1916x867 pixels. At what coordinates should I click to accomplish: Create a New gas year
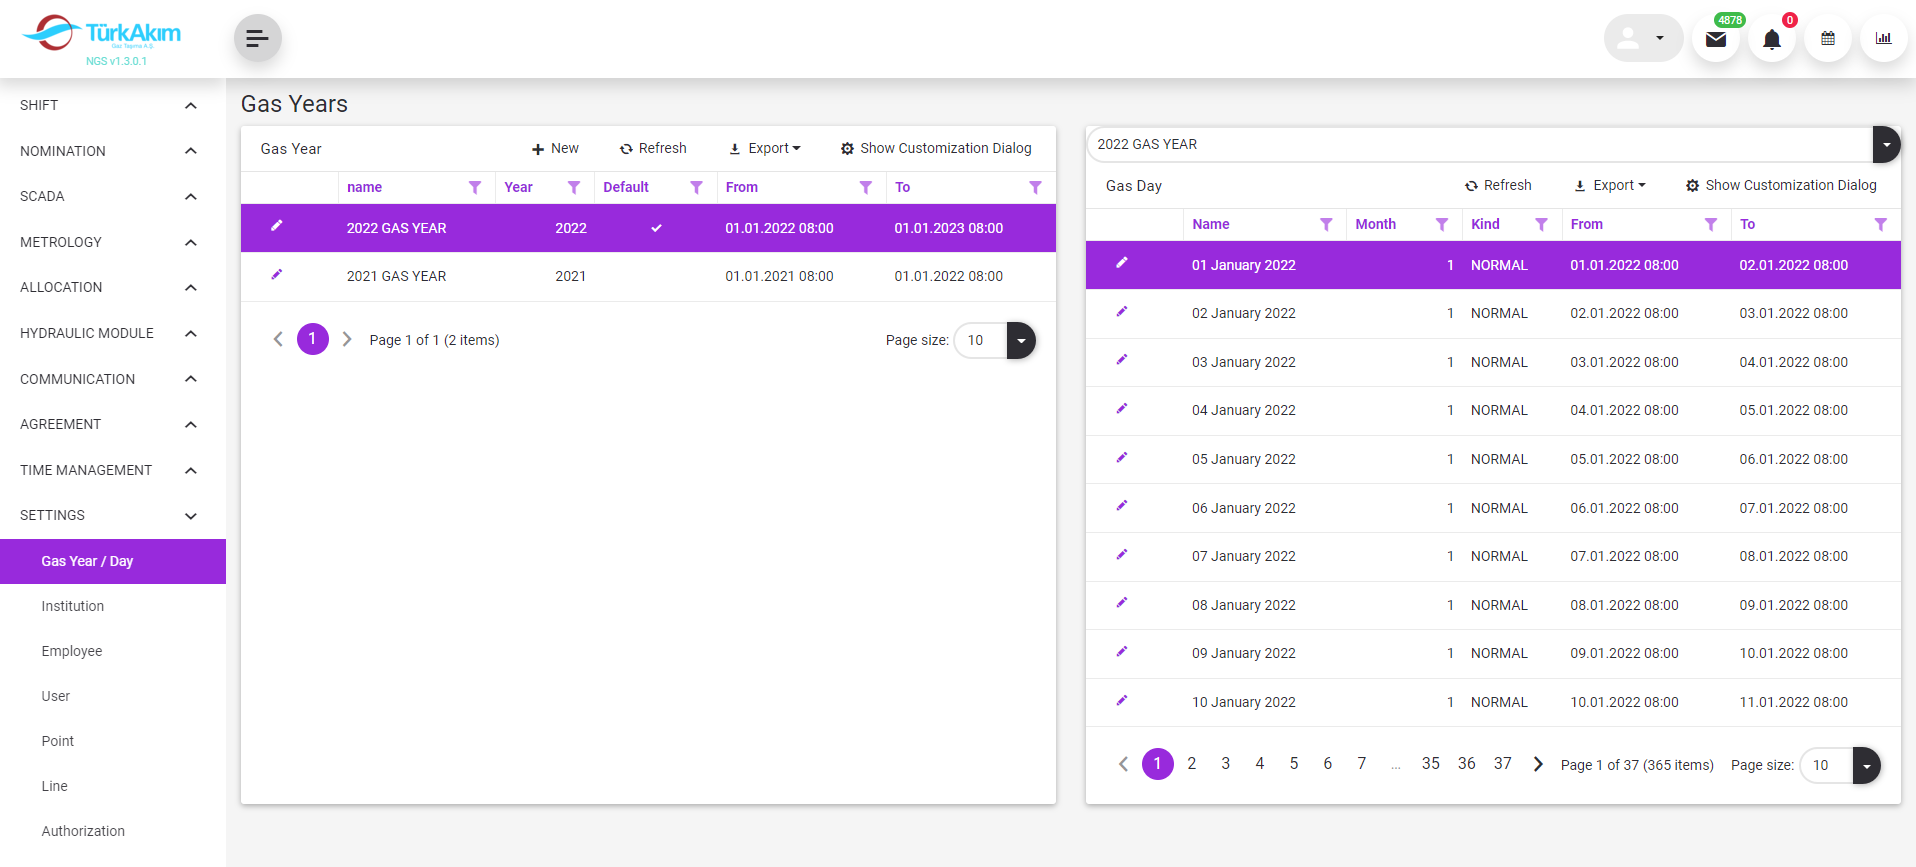tap(555, 148)
